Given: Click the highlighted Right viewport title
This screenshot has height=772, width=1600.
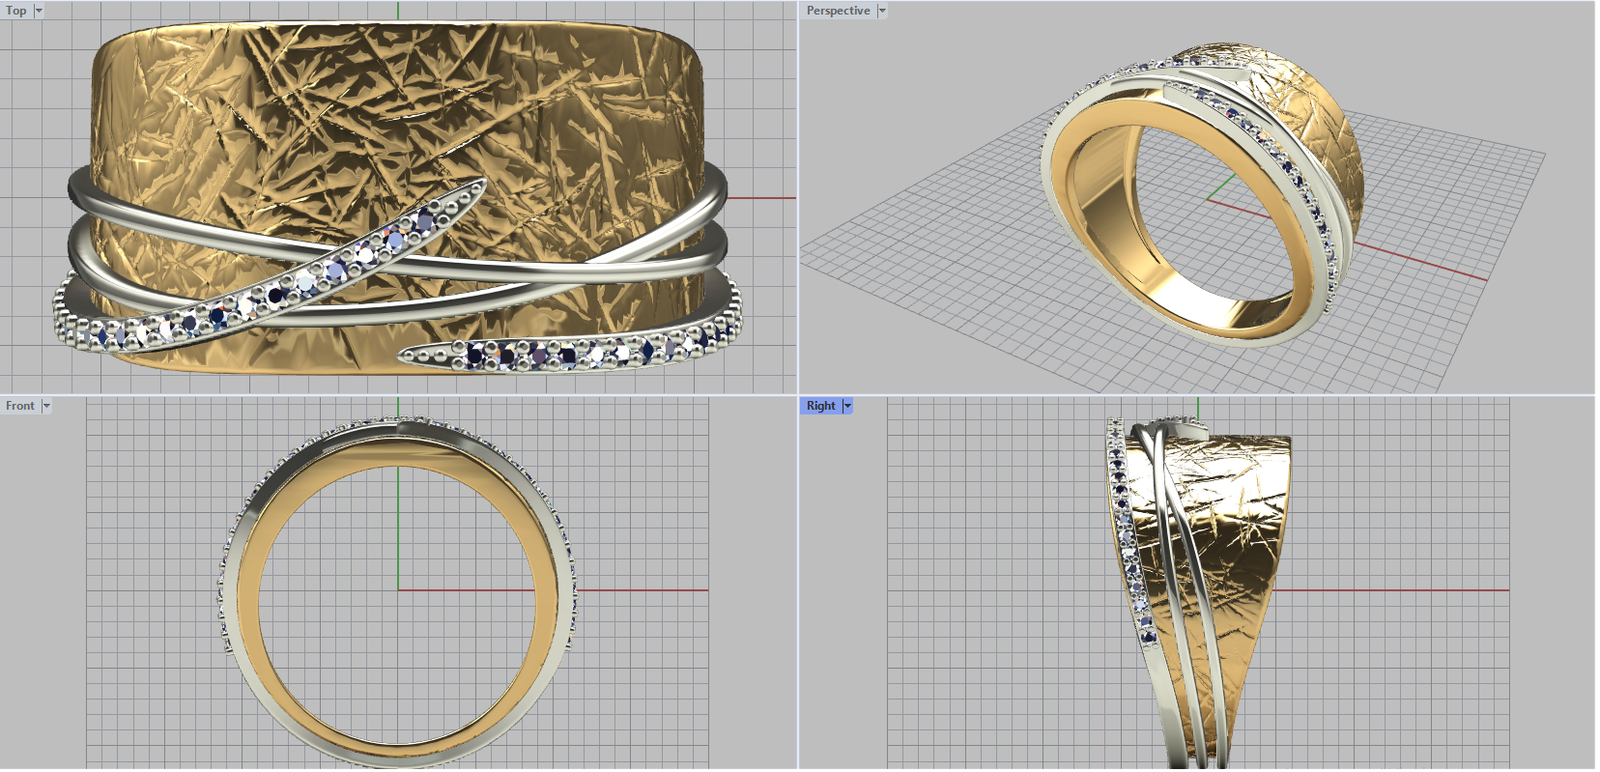Looking at the screenshot, I should (821, 406).
